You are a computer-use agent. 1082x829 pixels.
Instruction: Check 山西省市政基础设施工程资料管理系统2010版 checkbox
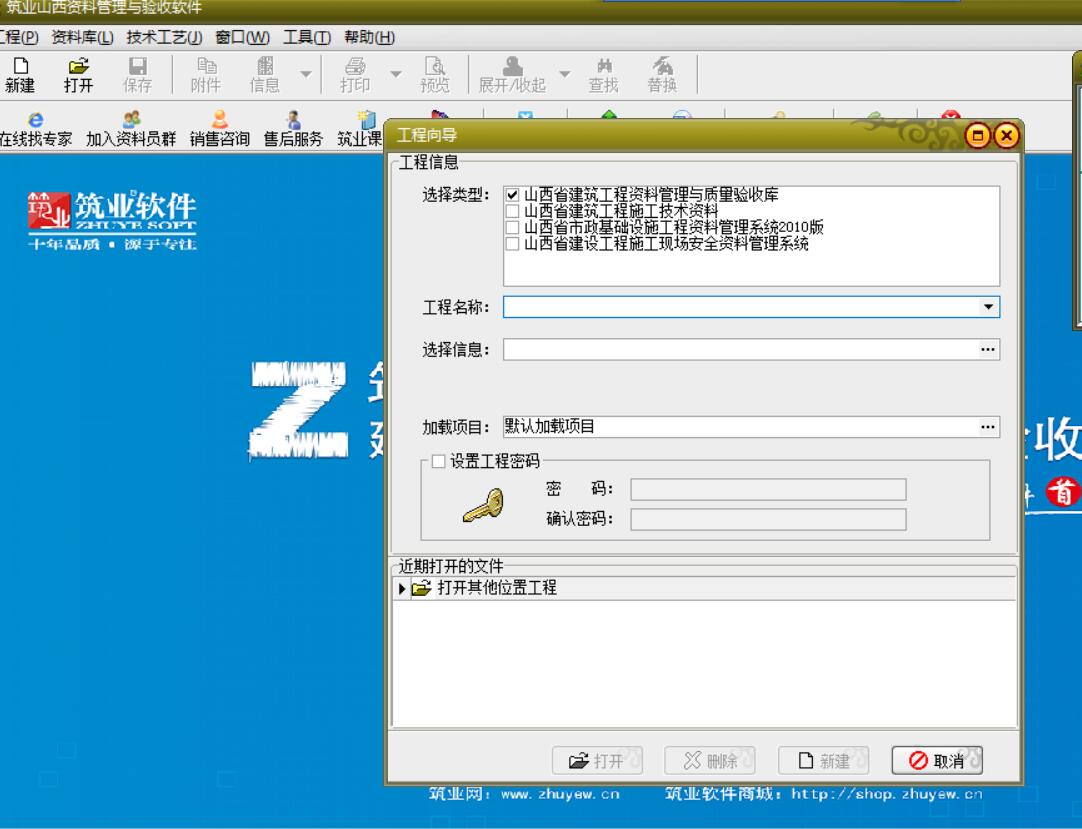point(512,227)
